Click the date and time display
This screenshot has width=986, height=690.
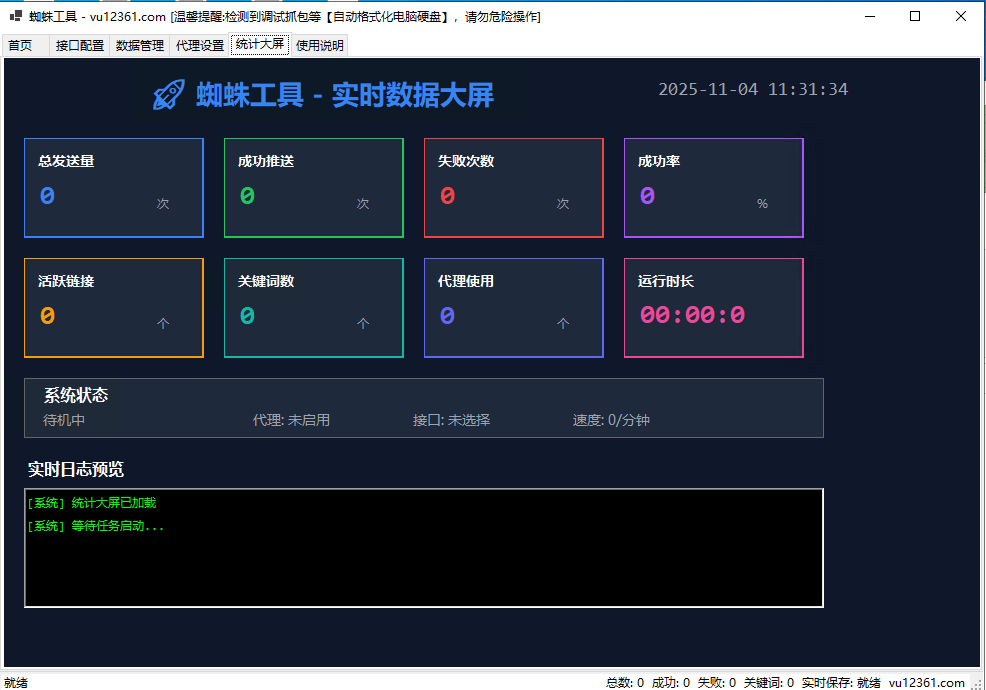click(x=753, y=89)
